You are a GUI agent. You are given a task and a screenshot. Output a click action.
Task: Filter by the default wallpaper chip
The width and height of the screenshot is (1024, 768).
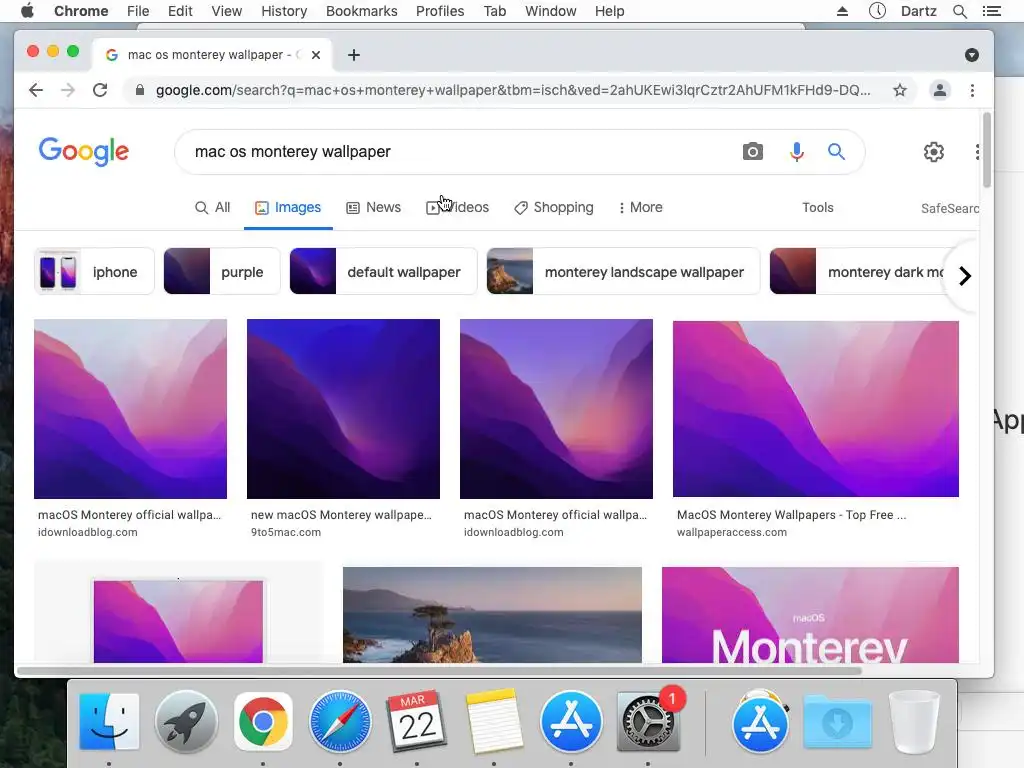coord(383,272)
